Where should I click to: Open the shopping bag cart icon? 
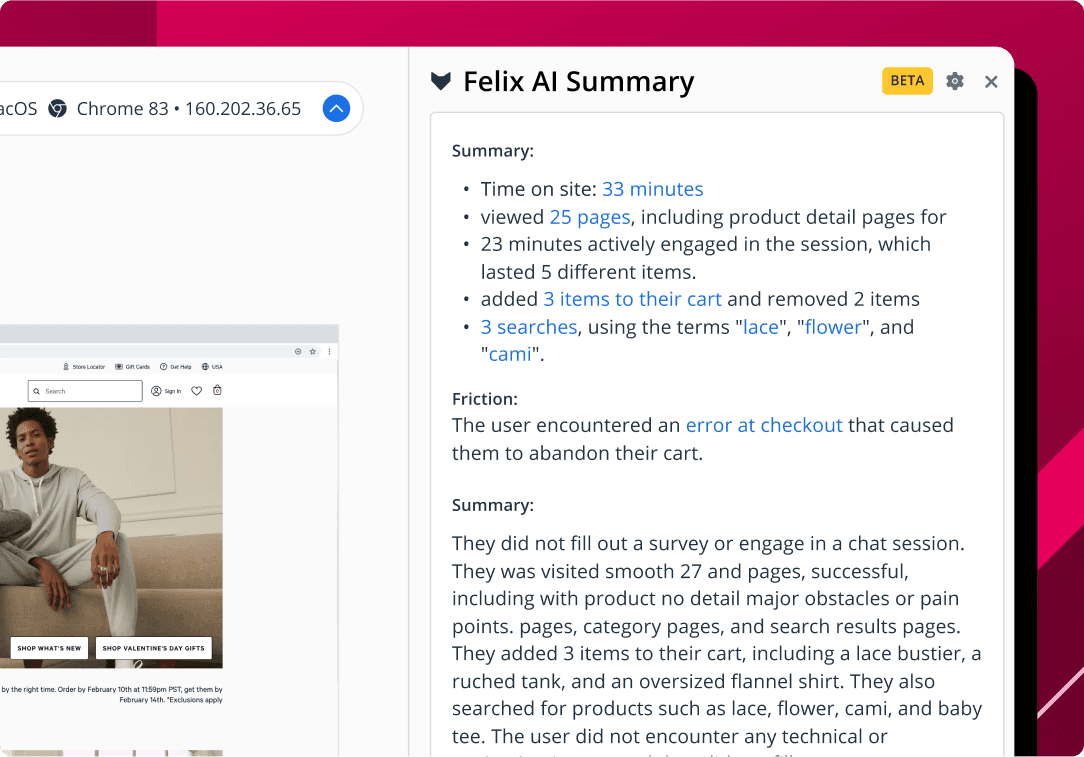(217, 391)
